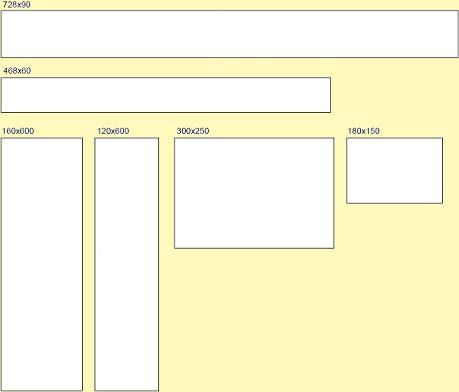The height and width of the screenshot is (392, 459).
Task: Select the 728x90 leaderboard ad box
Action: pos(230,34)
